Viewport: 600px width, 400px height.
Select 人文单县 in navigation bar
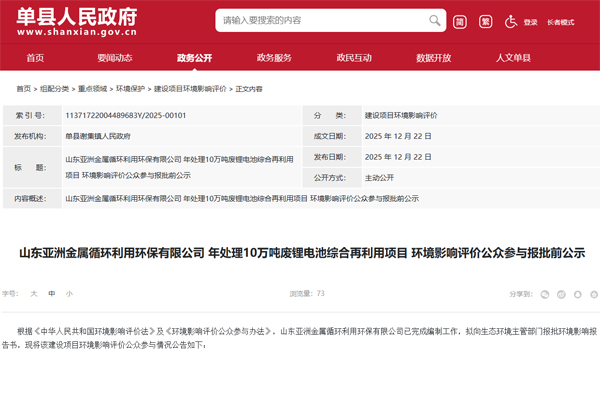click(513, 58)
